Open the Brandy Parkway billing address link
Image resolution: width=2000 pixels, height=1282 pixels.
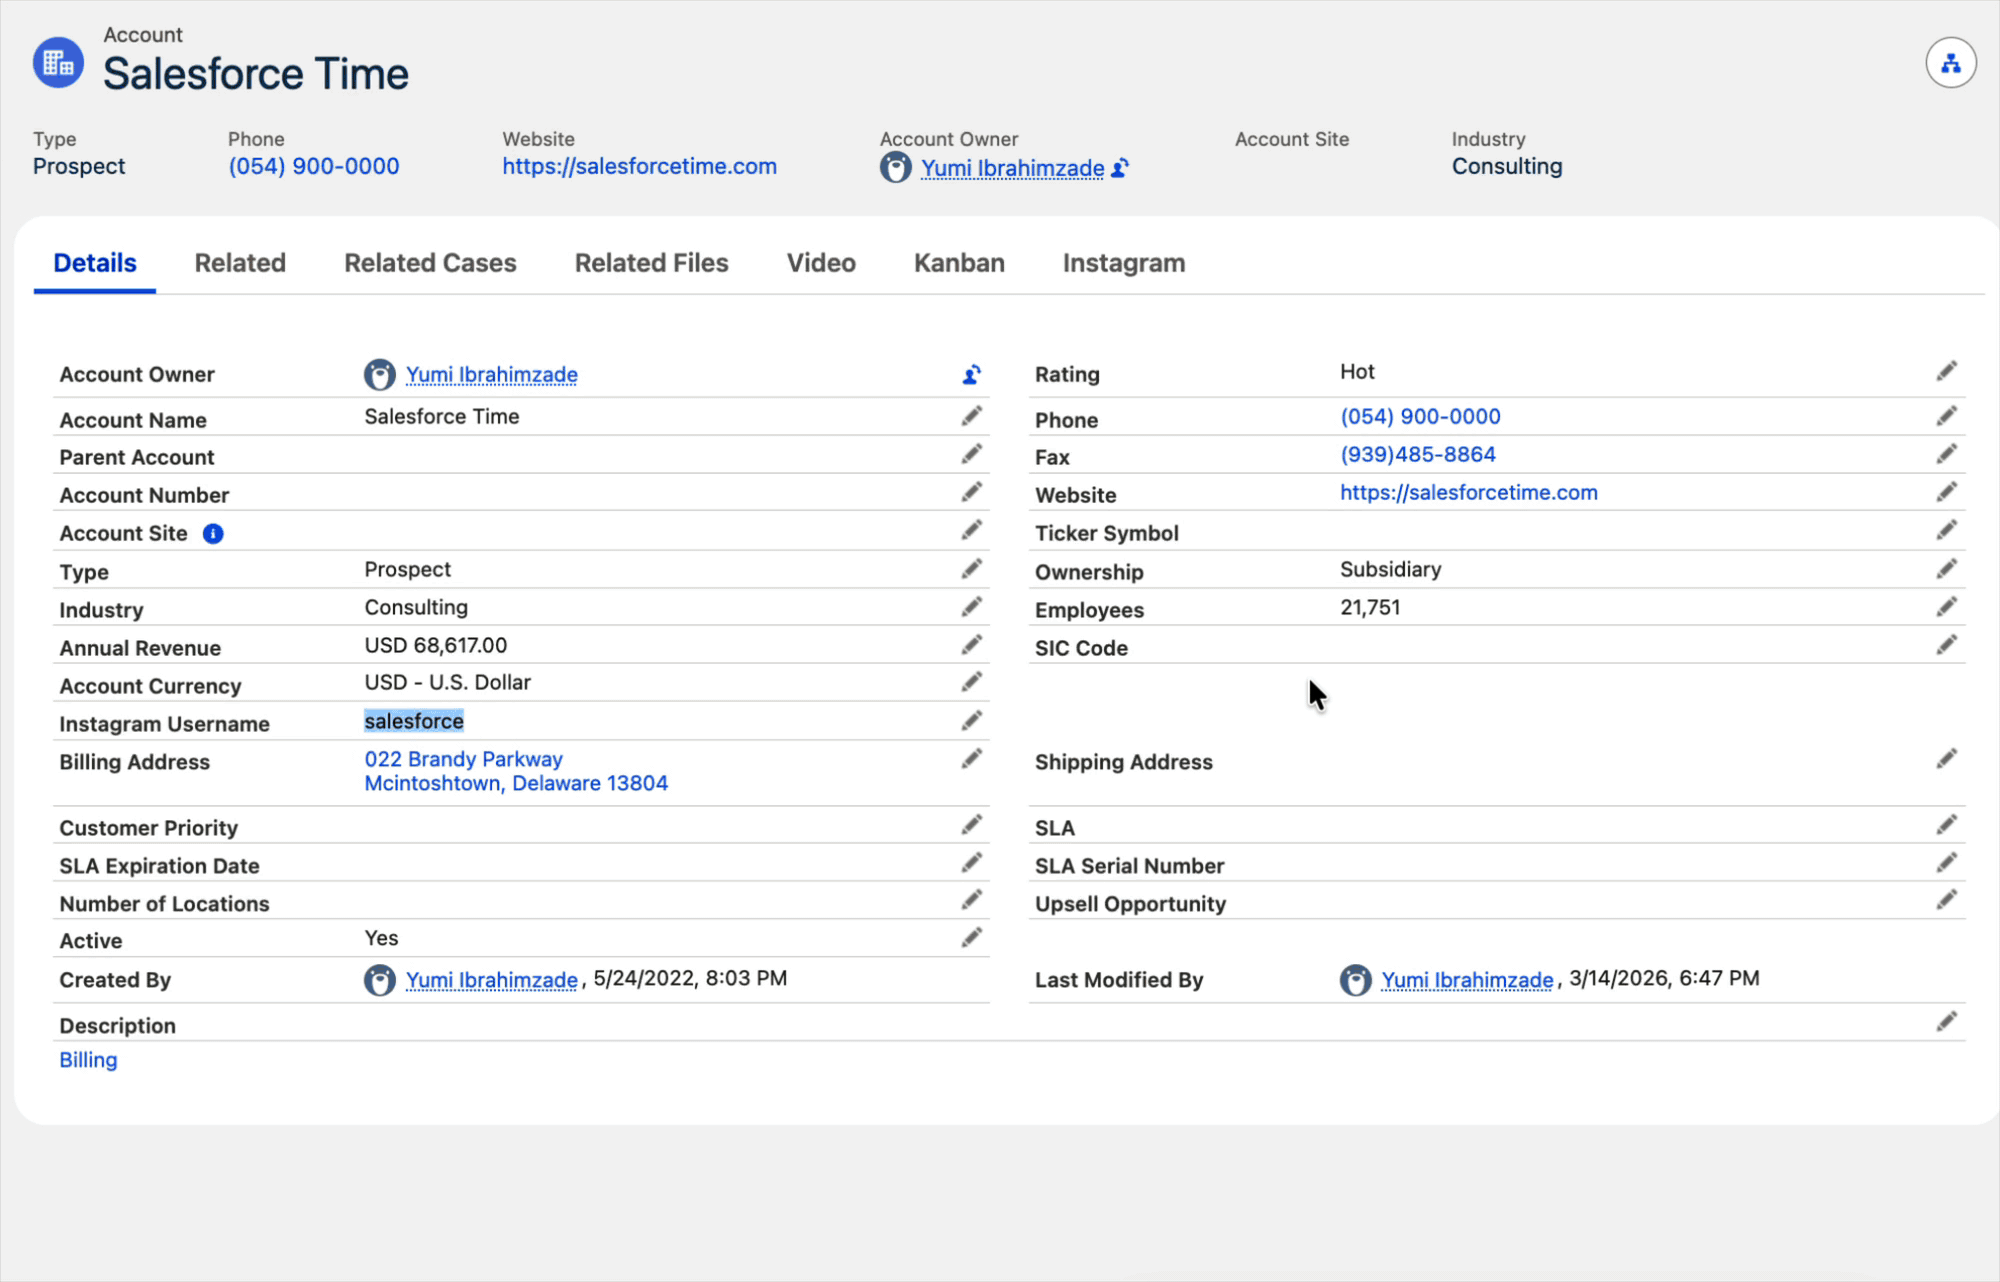click(x=464, y=758)
